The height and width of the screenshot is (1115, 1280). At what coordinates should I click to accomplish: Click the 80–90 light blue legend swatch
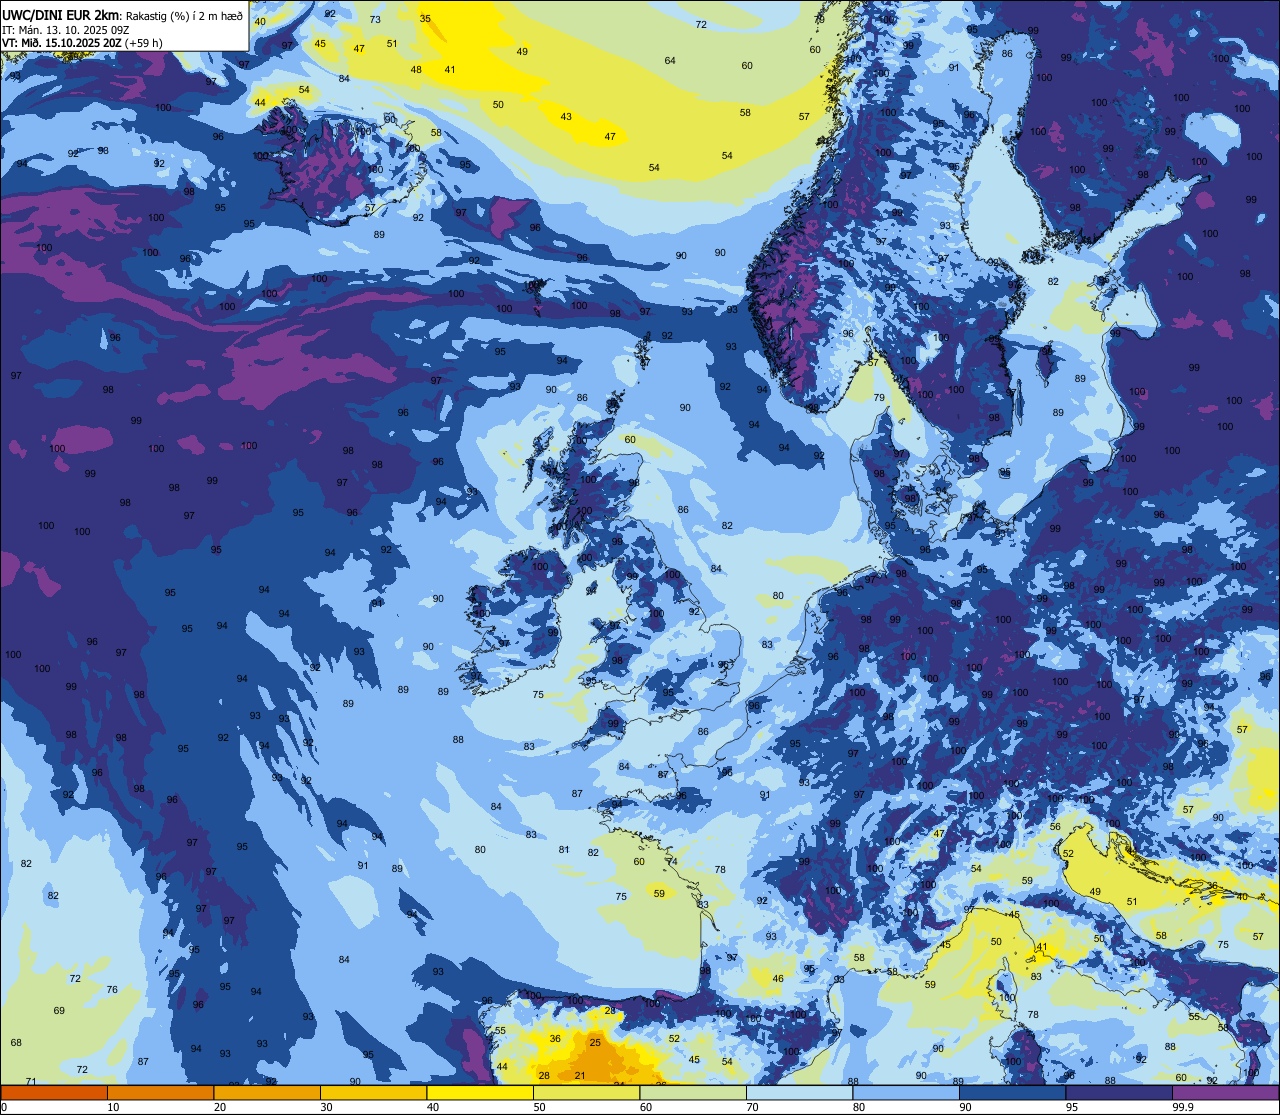(906, 1092)
